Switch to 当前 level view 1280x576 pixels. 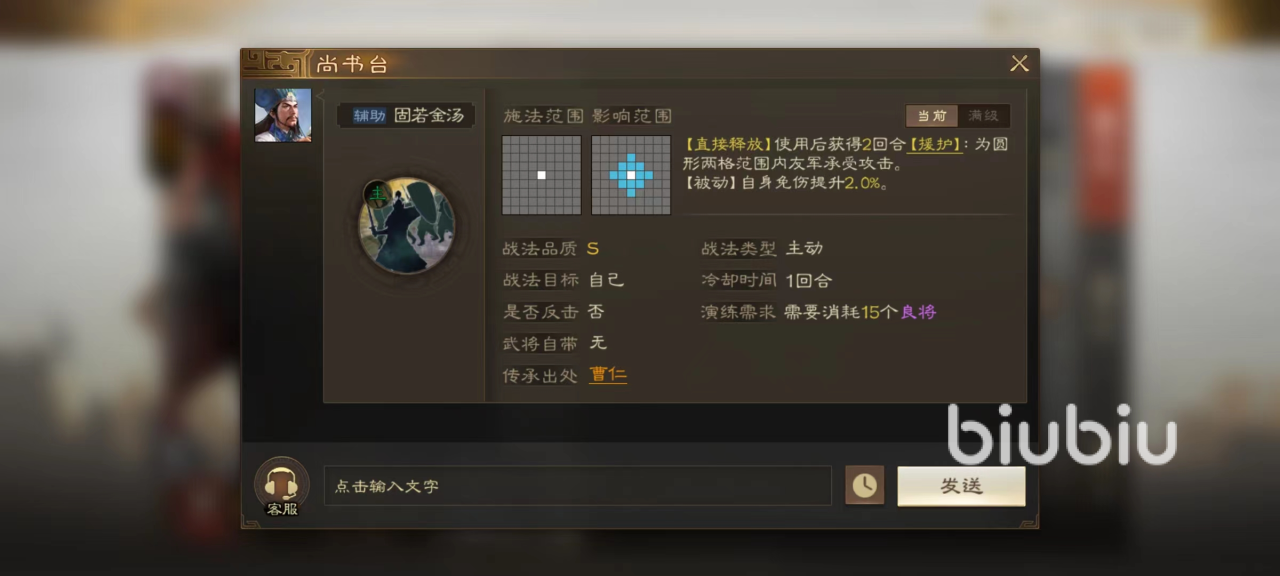[931, 116]
